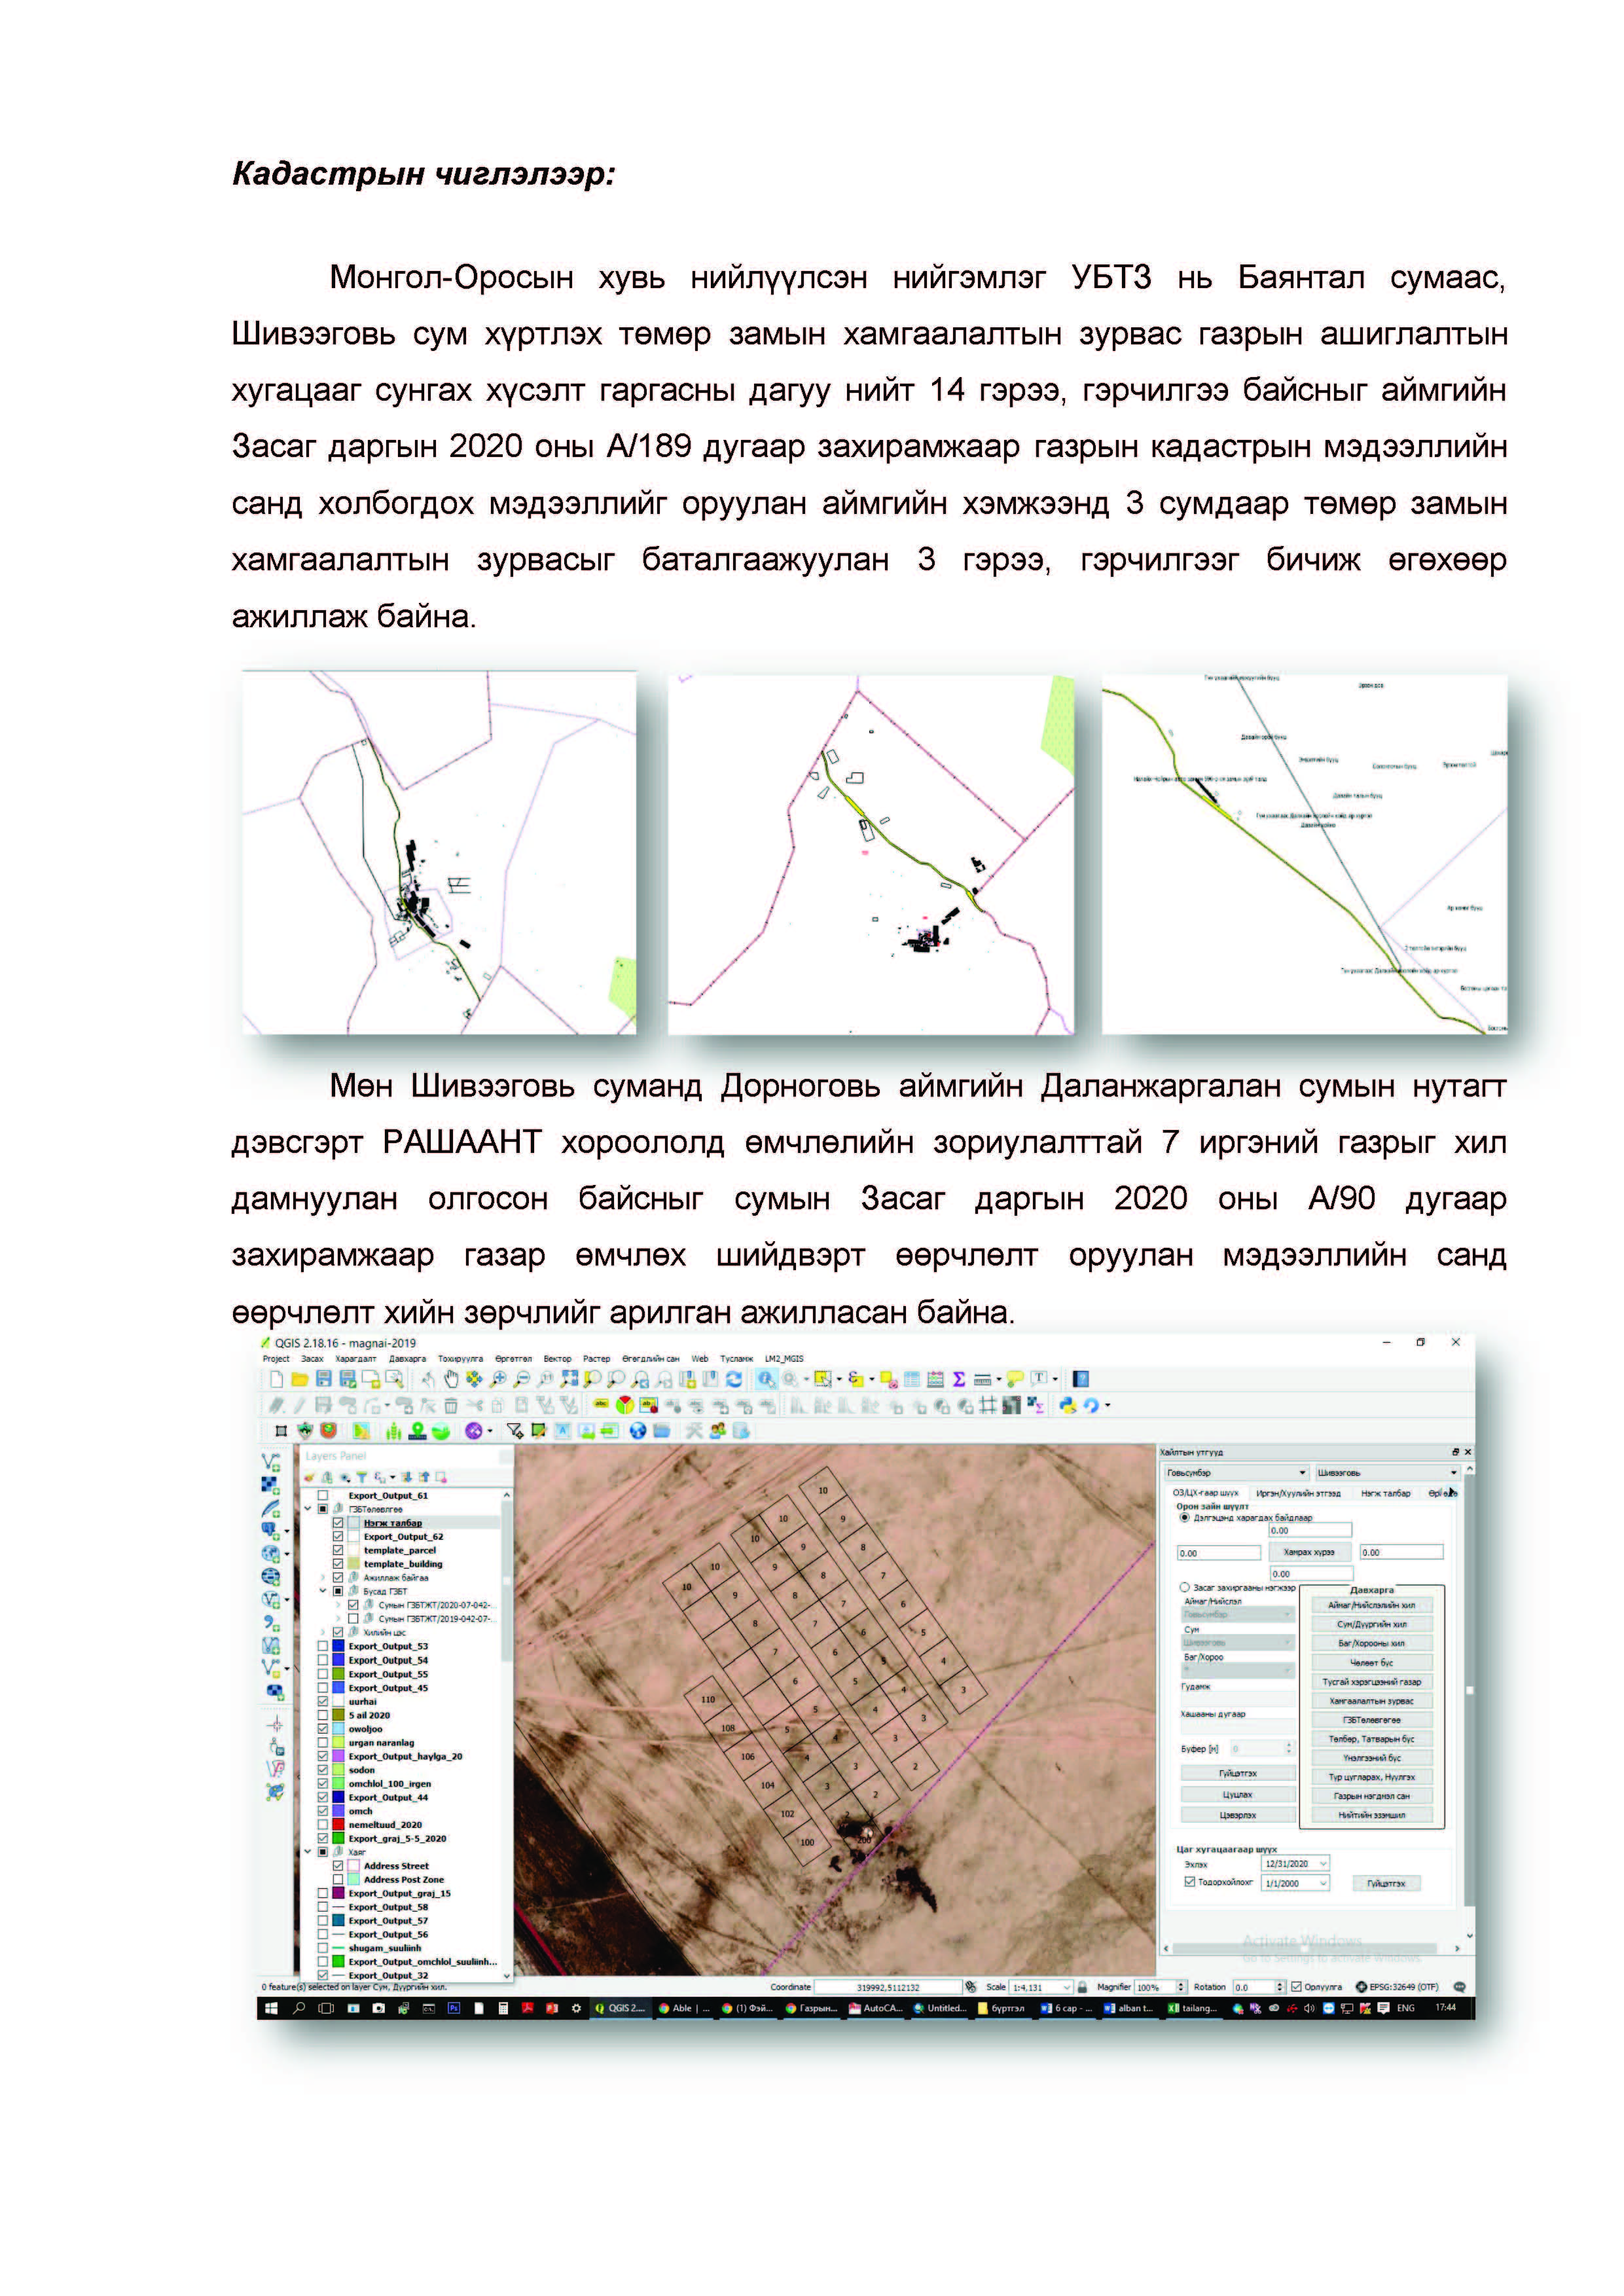Image resolution: width=1624 pixels, height=2296 pixels.
Task: Open the Говьсүмбэр aimag dropdown
Action: (x=1237, y=1473)
